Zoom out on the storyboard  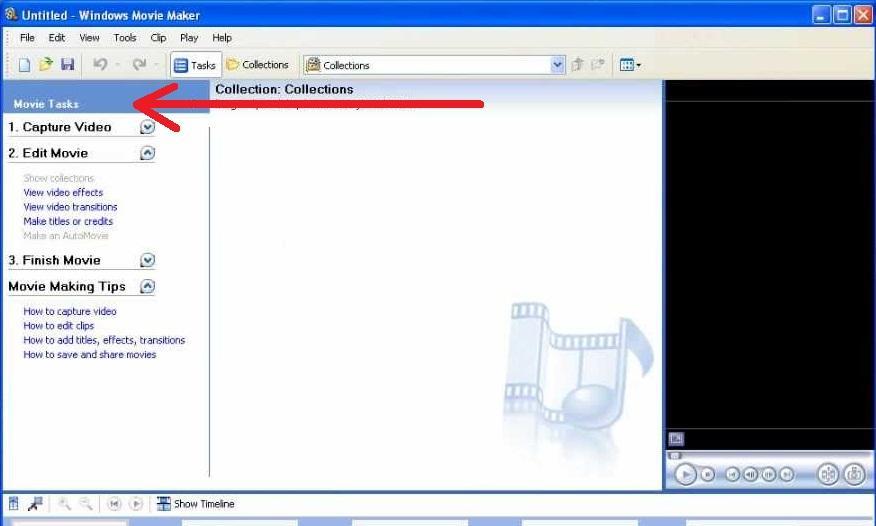(85, 504)
